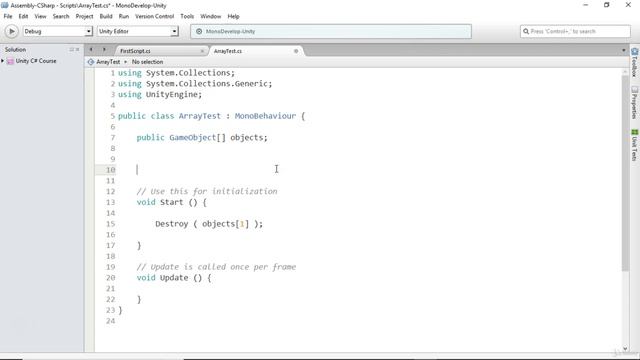640x360 pixels.
Task: Click the editor vertical scrollbar thumb
Action: pos(625,173)
